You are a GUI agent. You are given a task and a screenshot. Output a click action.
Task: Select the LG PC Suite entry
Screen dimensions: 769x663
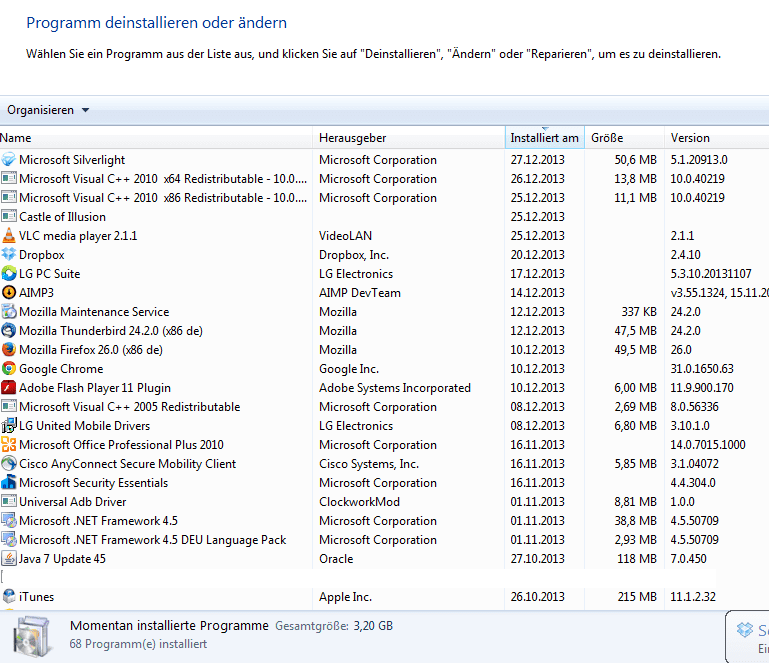click(x=50, y=274)
